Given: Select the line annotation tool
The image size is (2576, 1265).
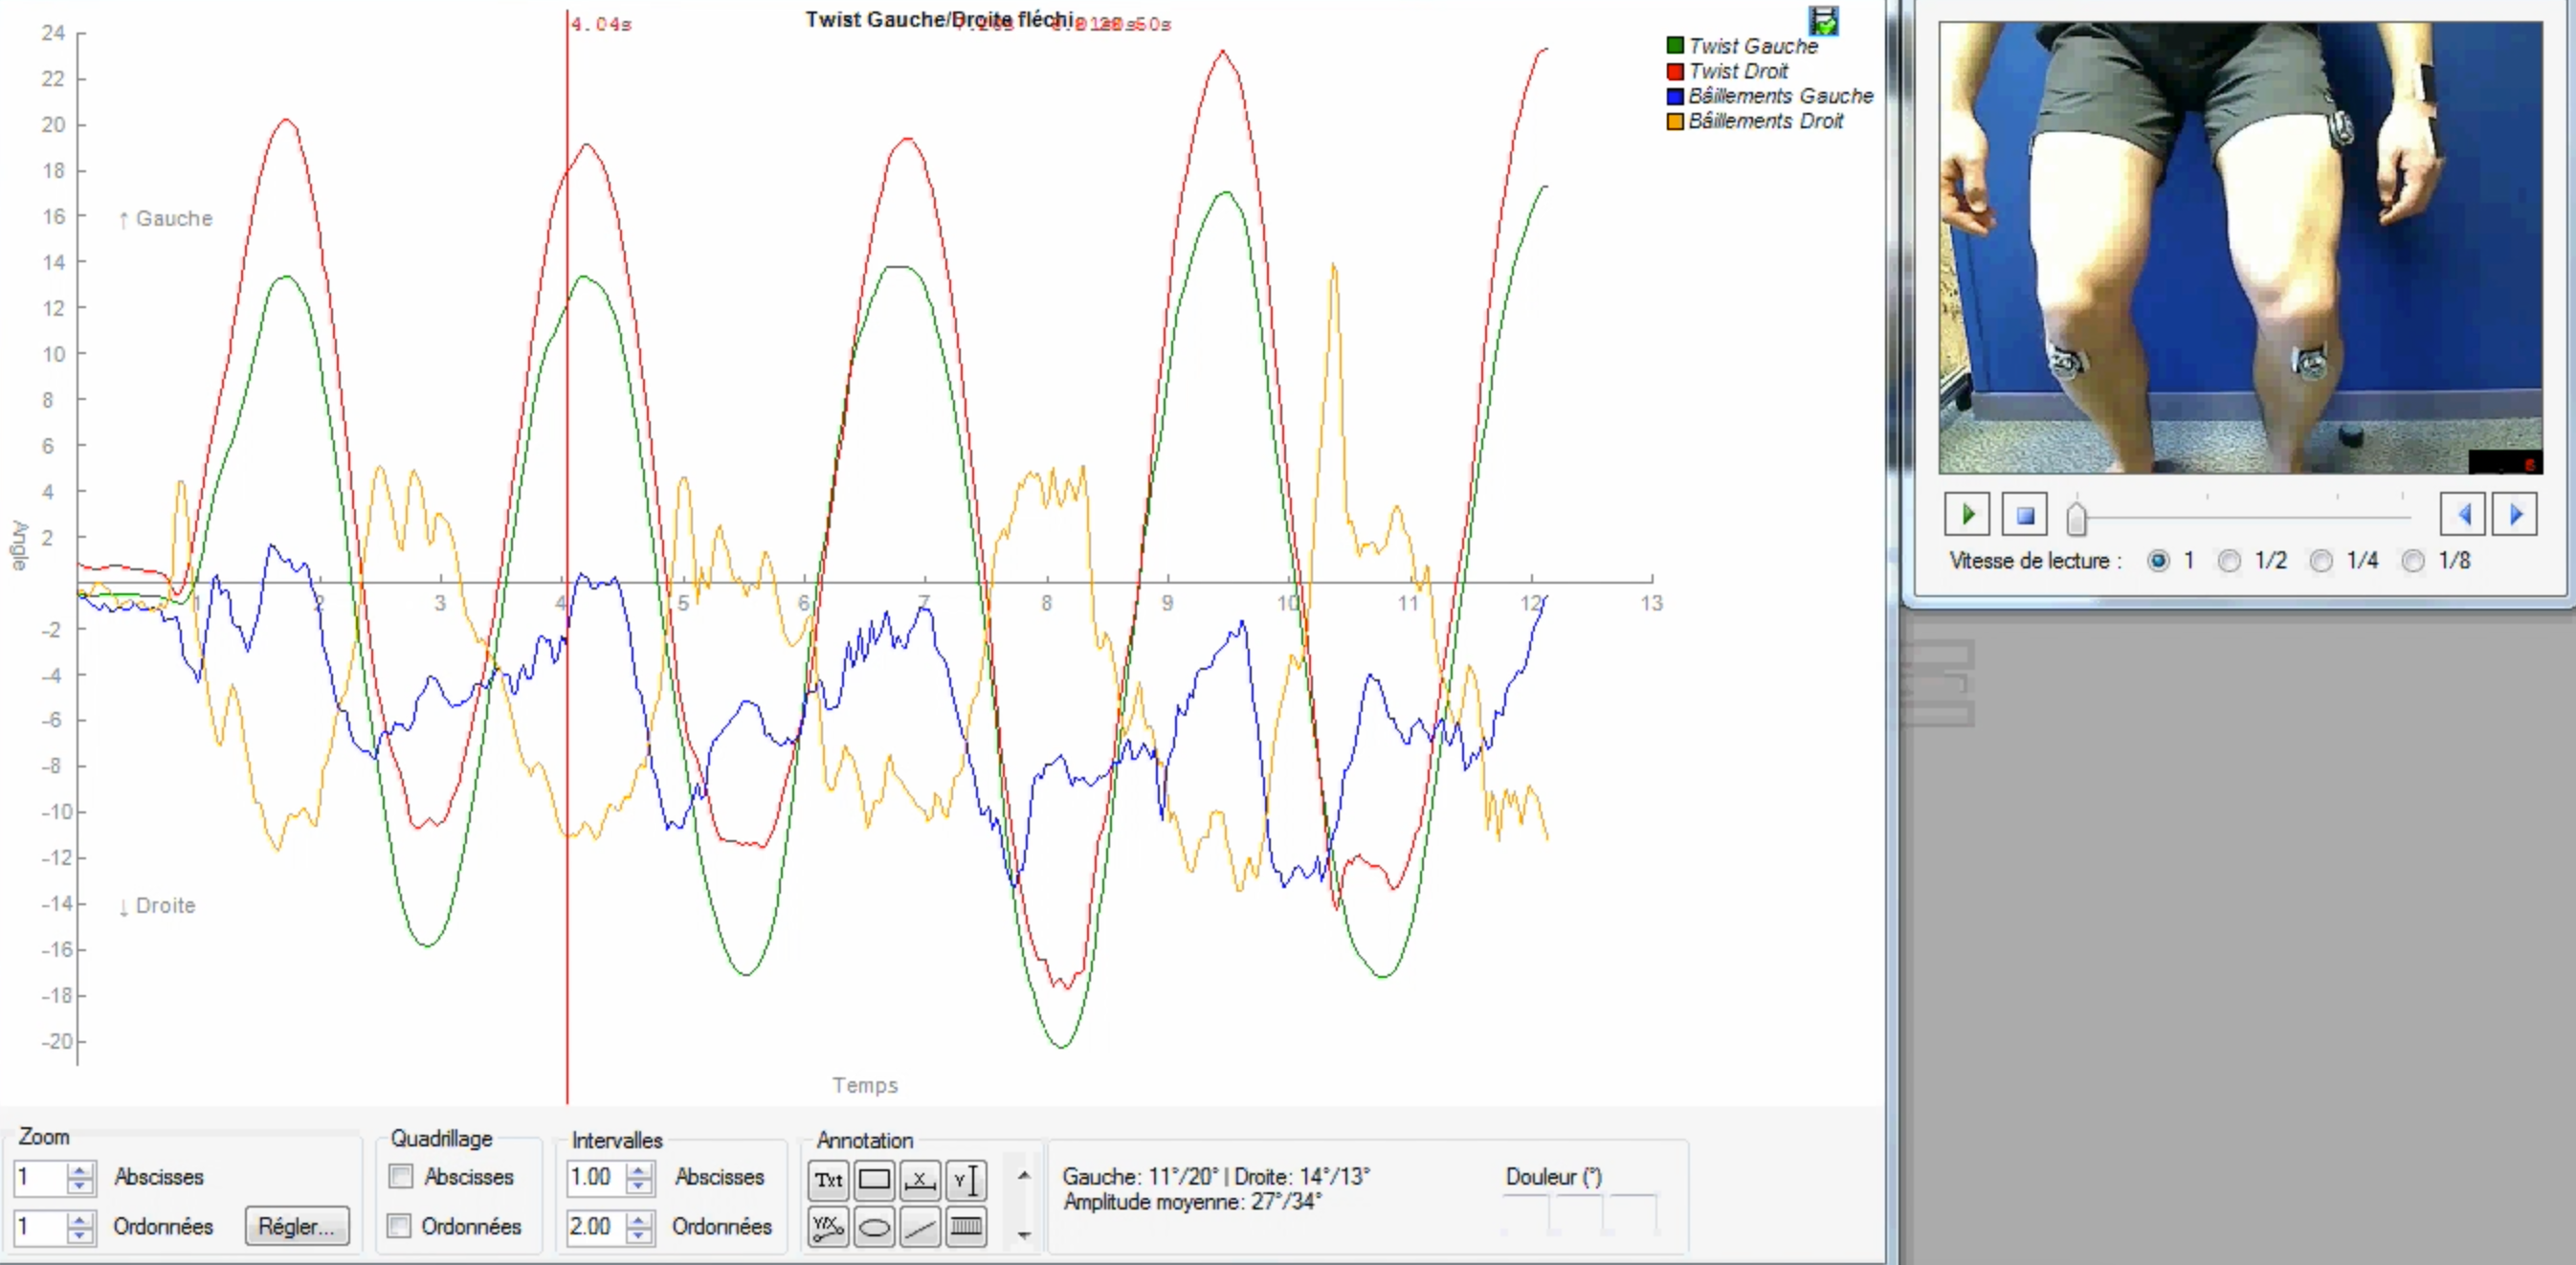Looking at the screenshot, I should coord(920,1227).
